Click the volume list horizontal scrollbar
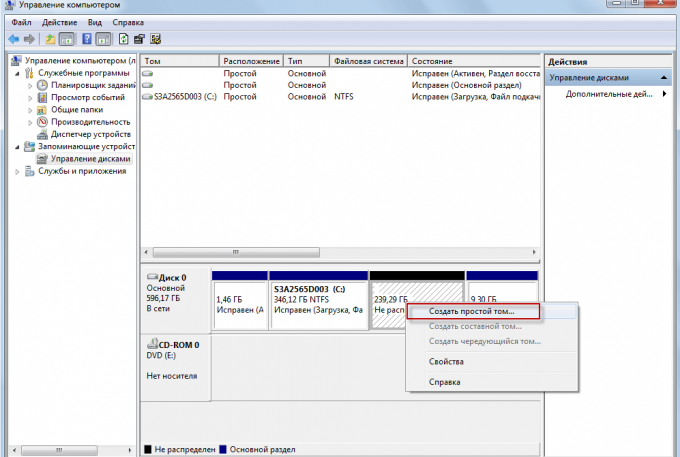Image resolution: width=680 pixels, height=457 pixels. click(340, 253)
